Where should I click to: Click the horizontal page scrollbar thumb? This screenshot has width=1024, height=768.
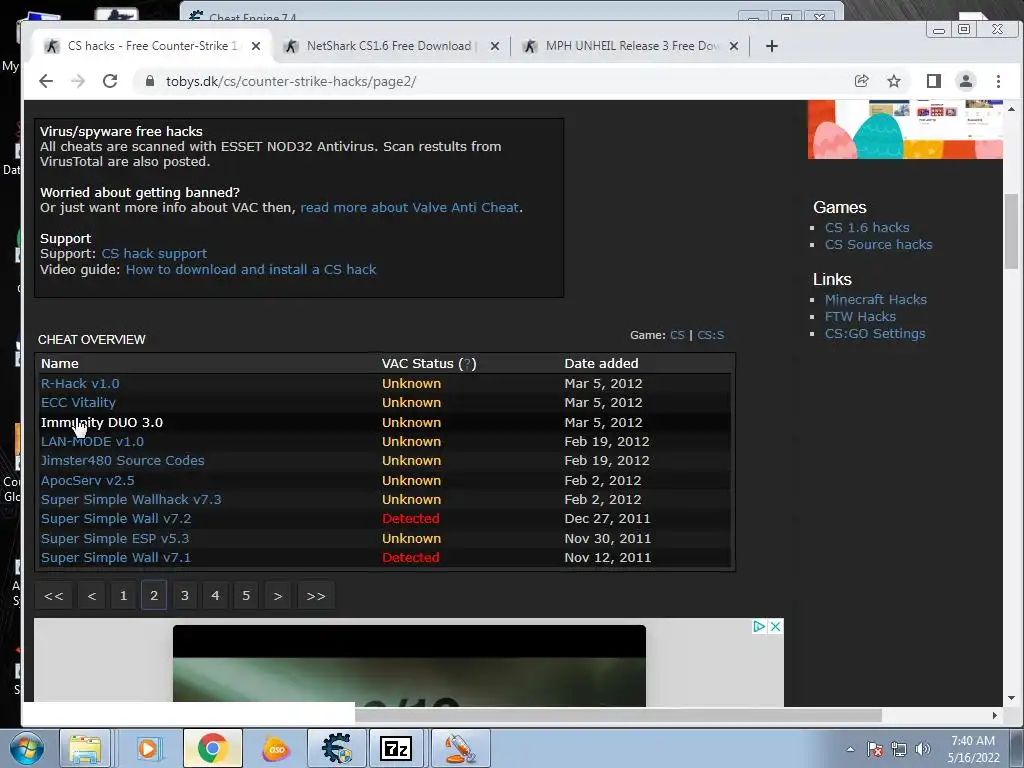coord(618,716)
